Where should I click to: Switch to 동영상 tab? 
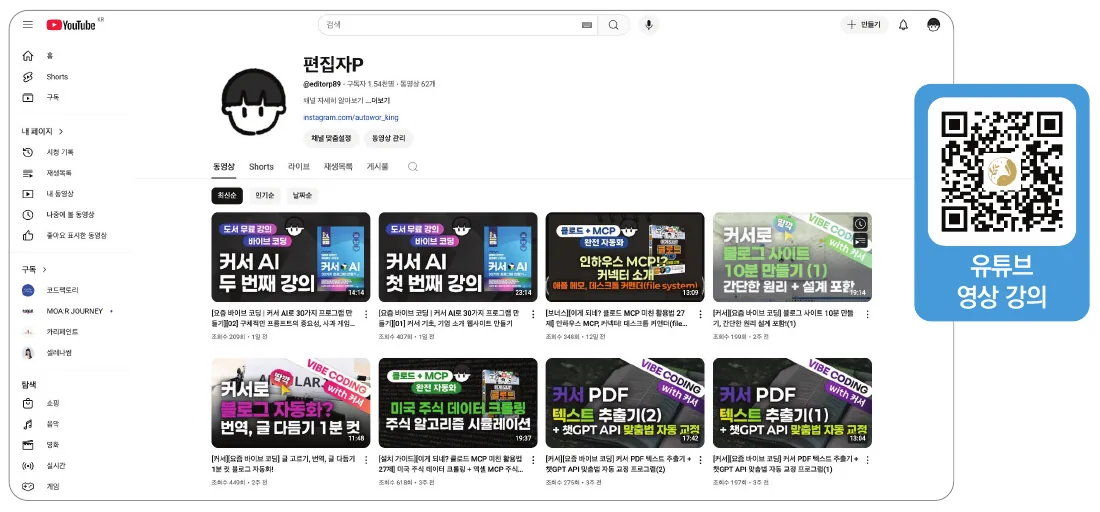224,167
